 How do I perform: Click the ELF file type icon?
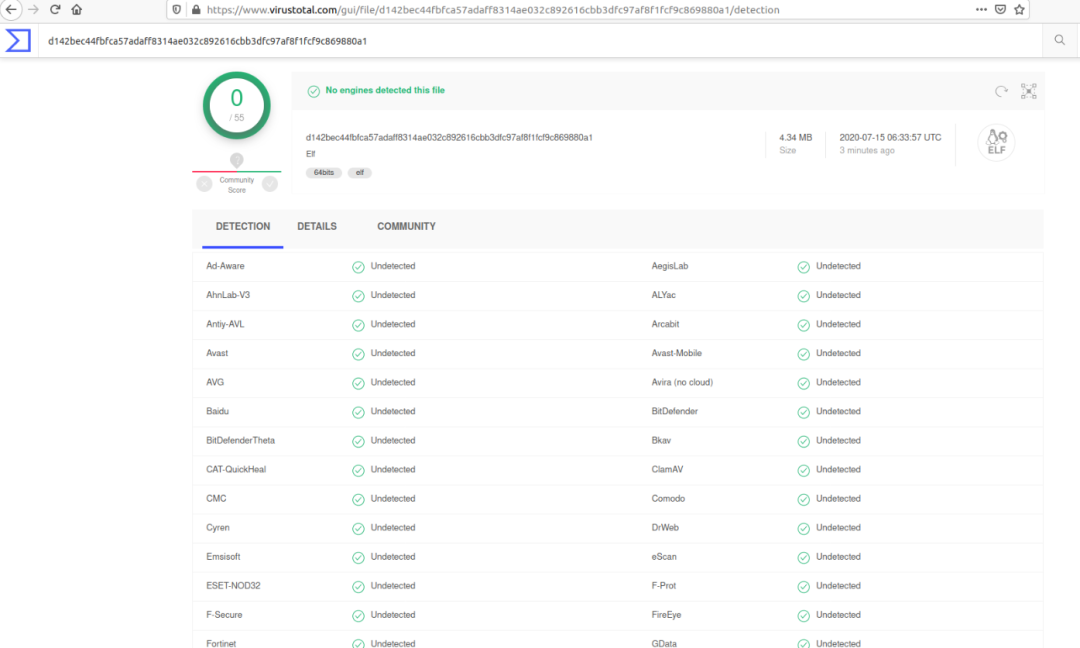pos(996,143)
